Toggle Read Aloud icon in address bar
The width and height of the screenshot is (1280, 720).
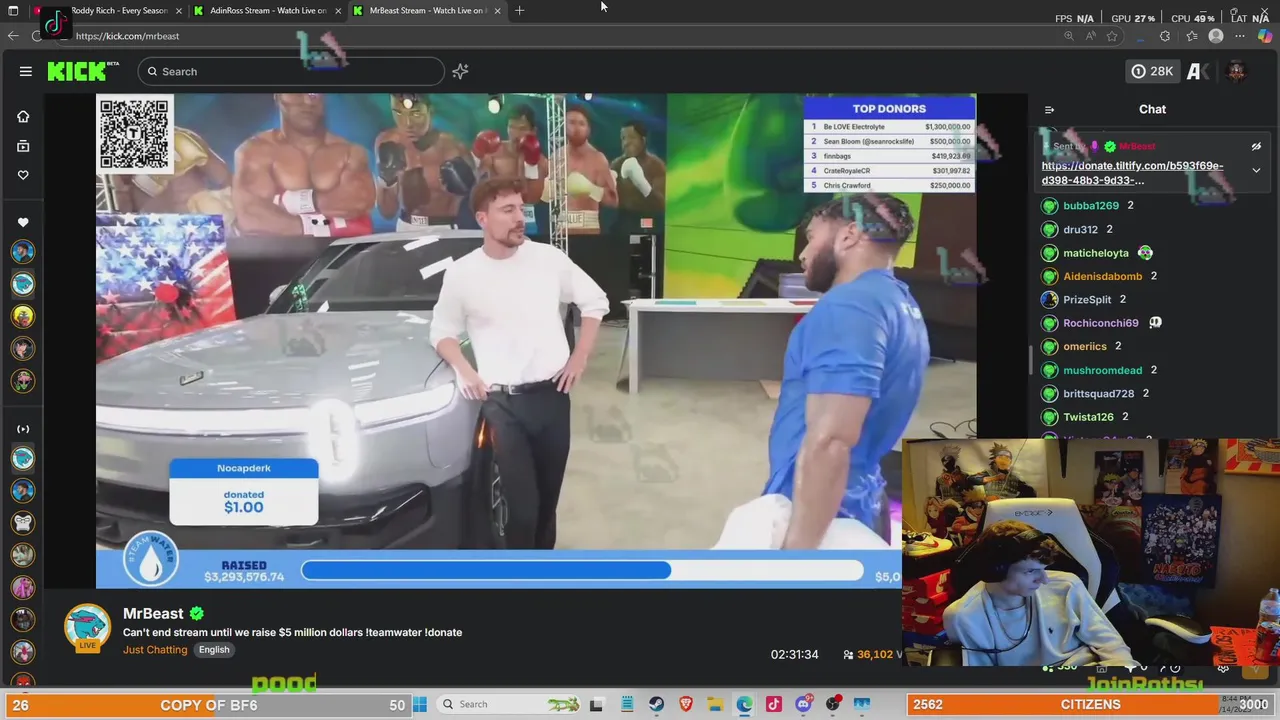coord(1091,36)
